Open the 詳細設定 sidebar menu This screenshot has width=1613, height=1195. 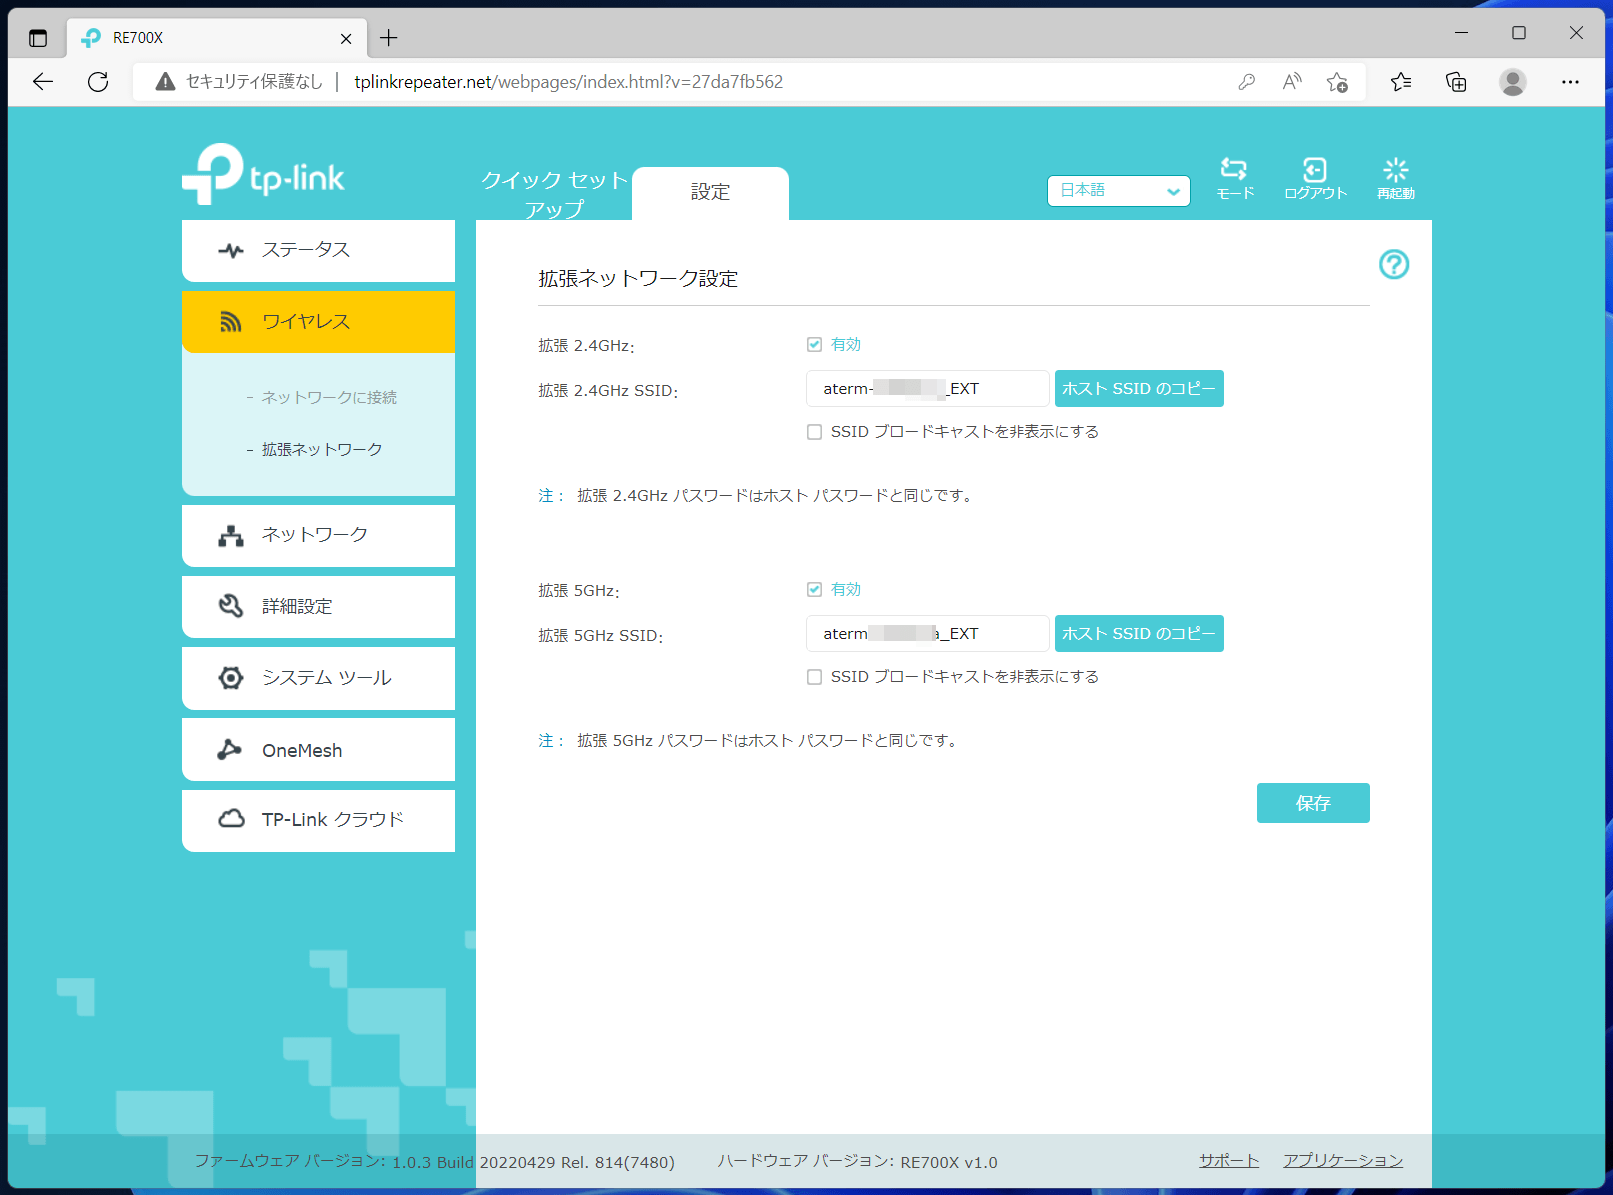[x=318, y=606]
